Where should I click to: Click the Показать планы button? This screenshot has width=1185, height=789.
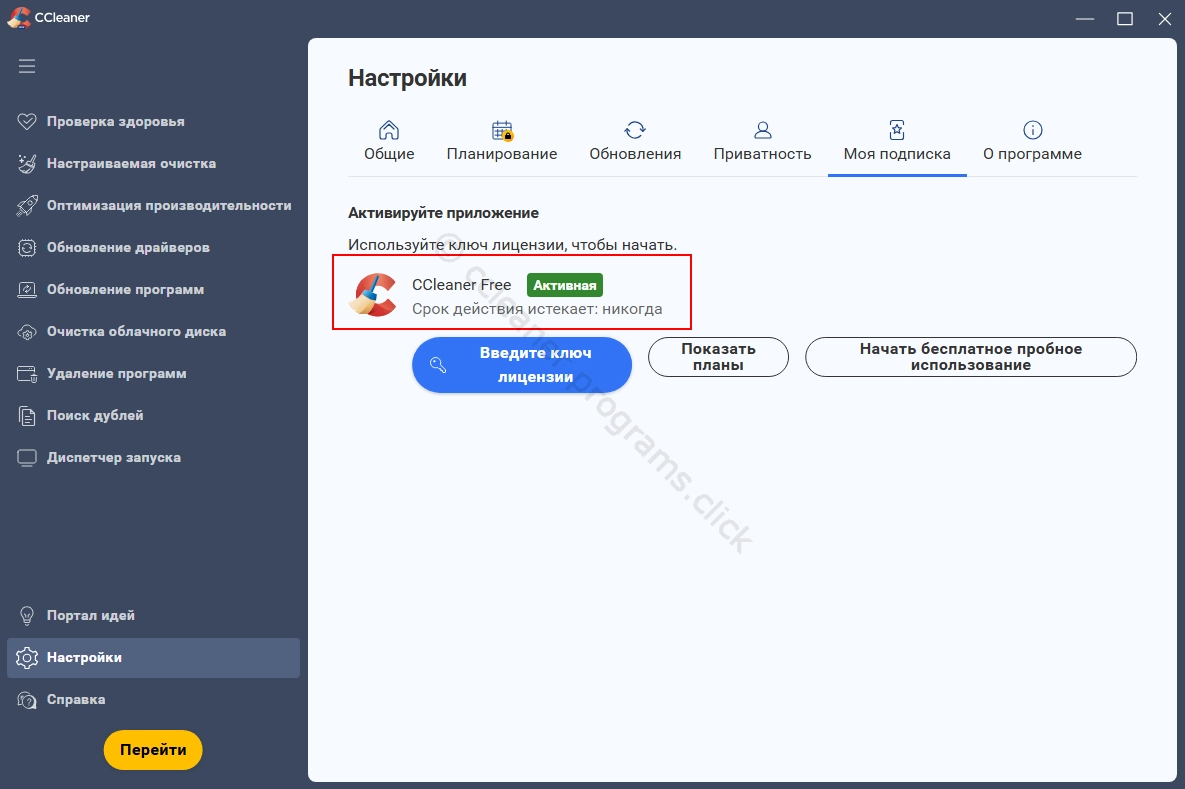718,357
